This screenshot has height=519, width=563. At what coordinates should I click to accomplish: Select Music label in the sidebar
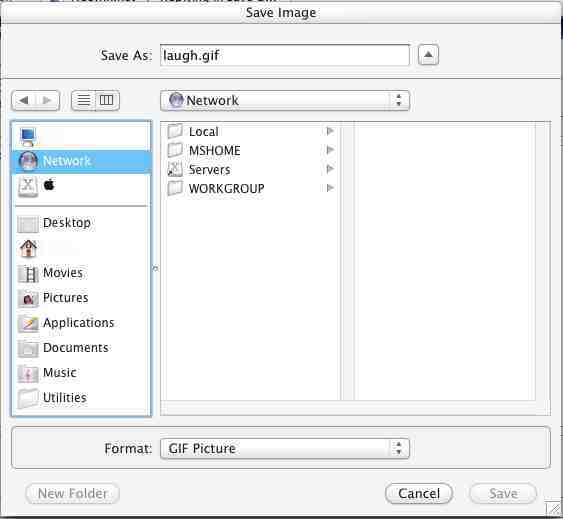(60, 372)
